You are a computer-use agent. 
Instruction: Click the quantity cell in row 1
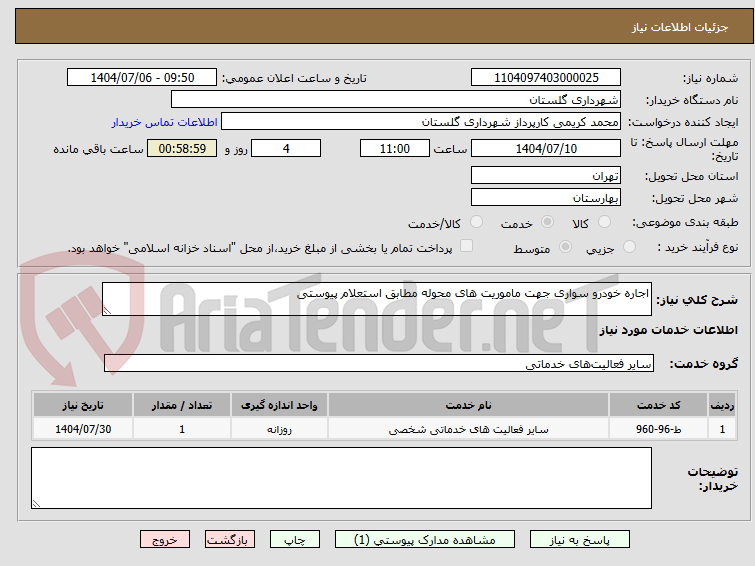tap(182, 429)
